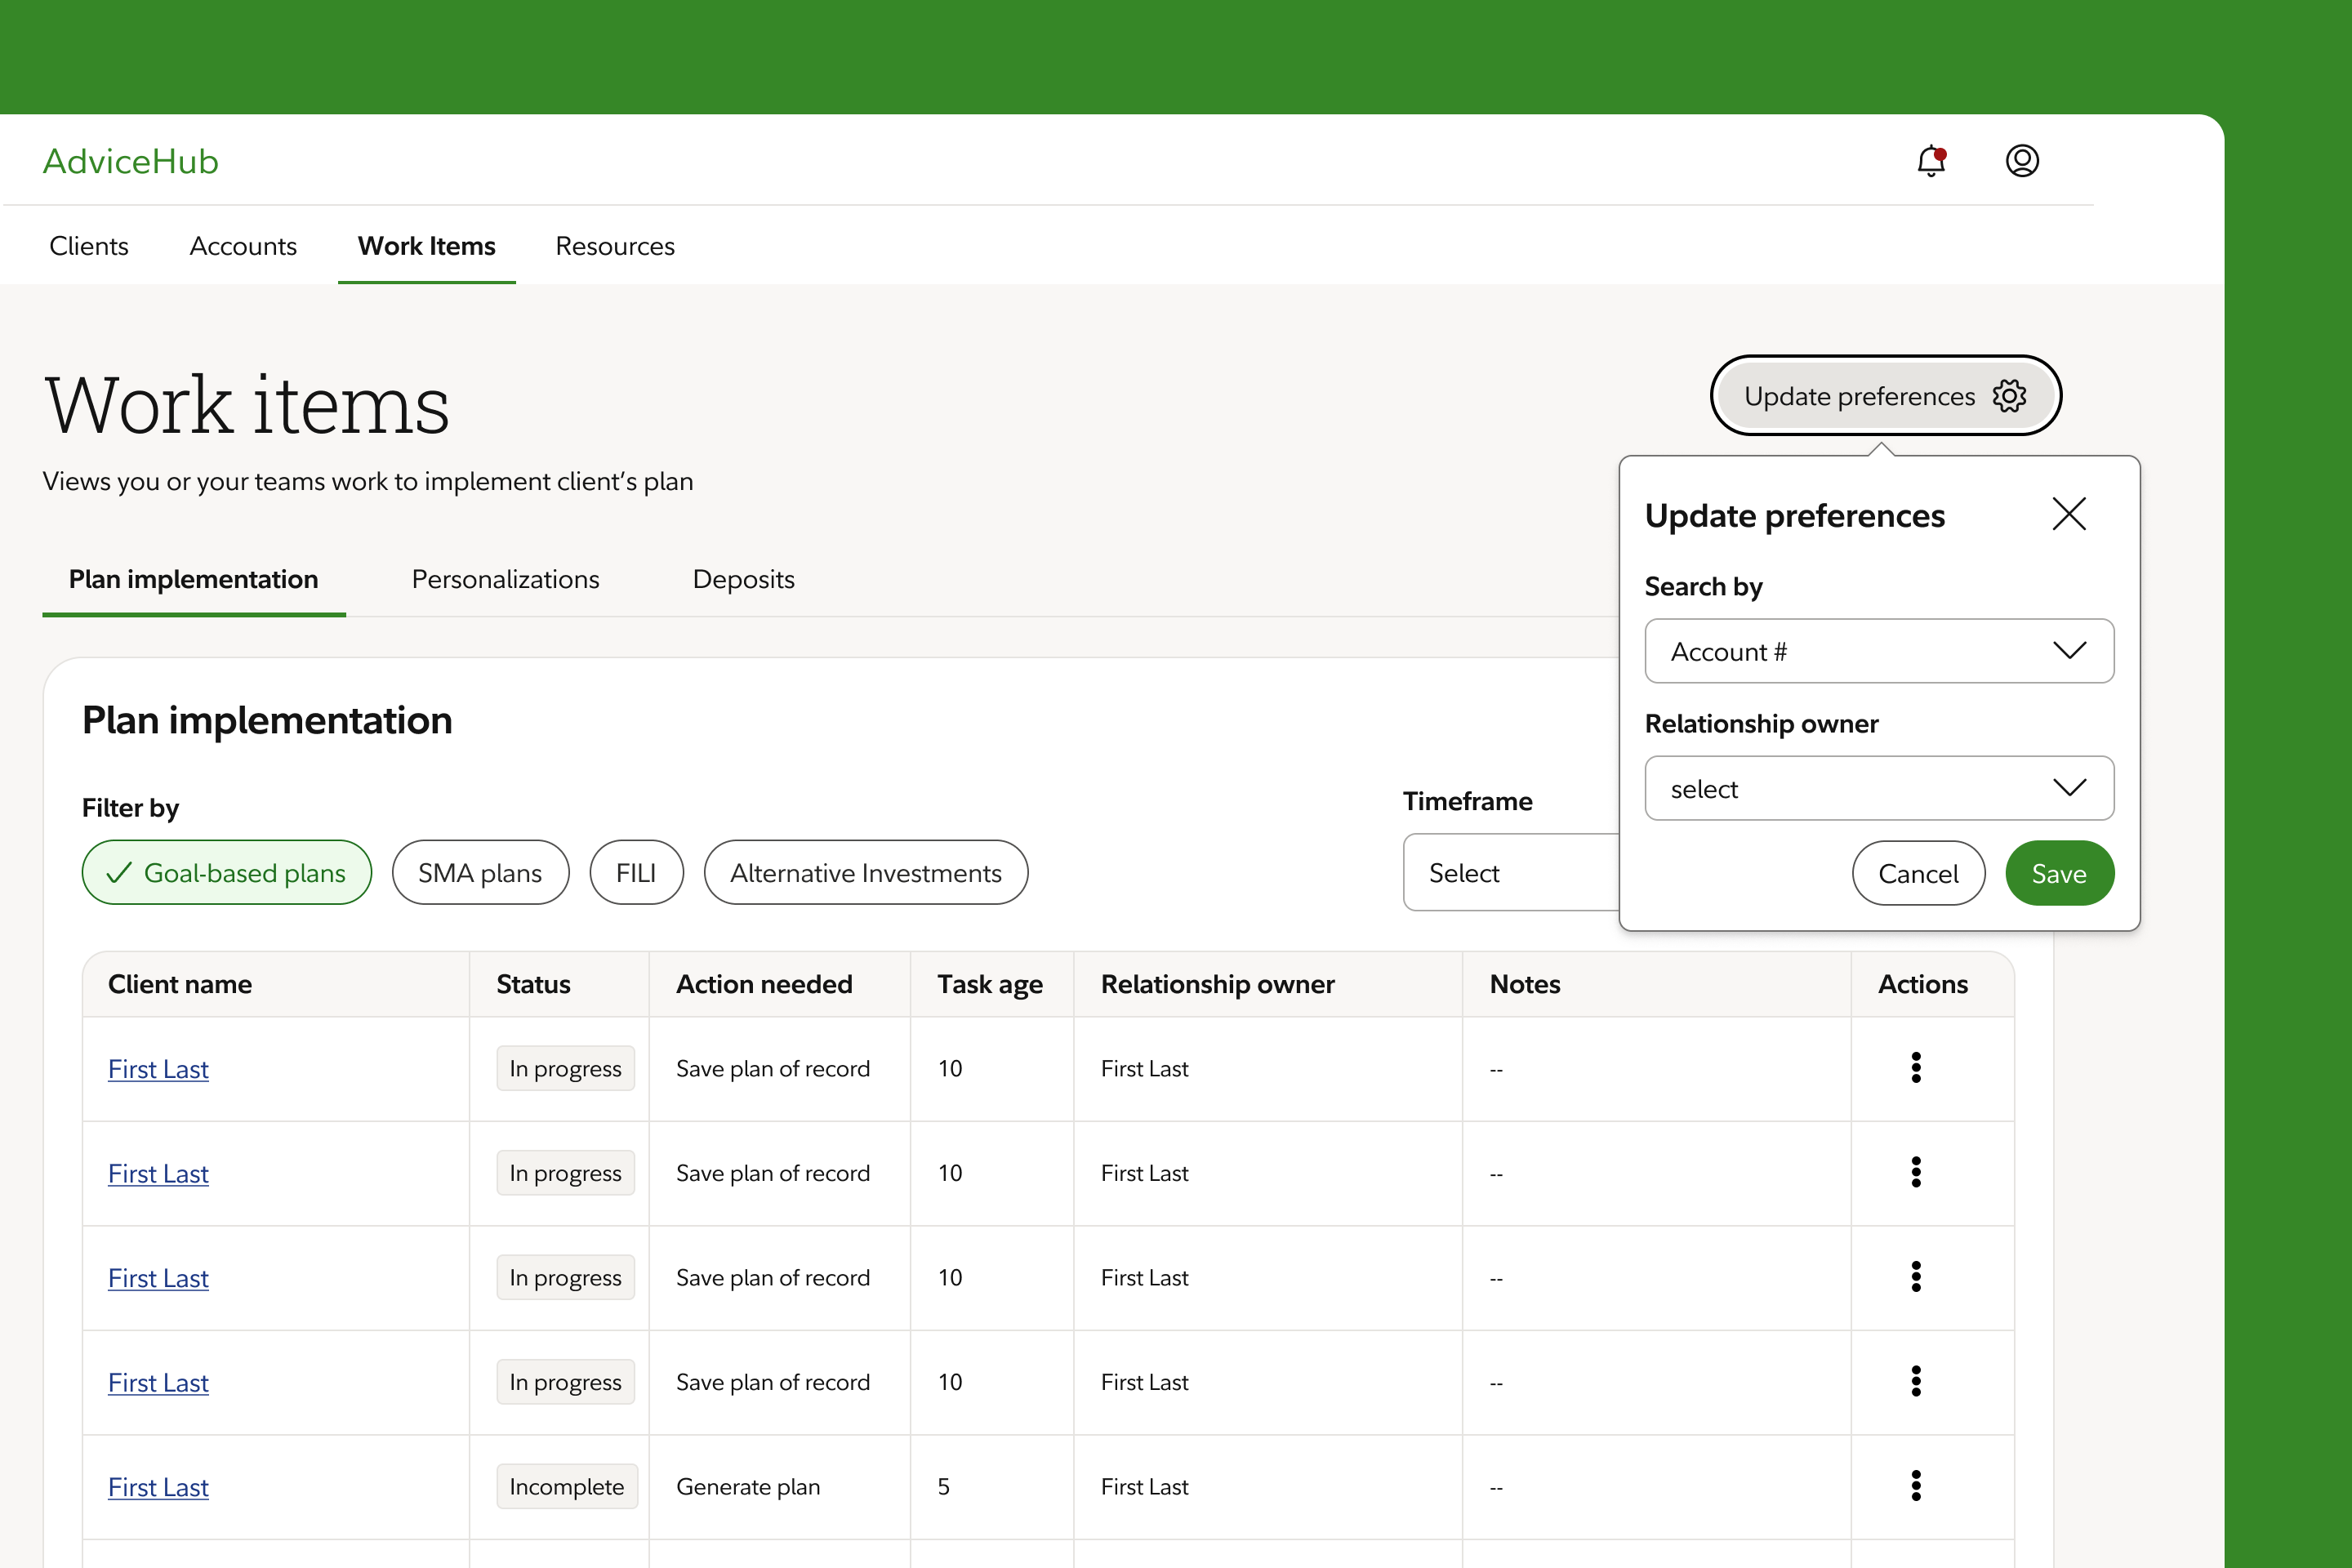Click In progress badge in first row

tap(565, 1068)
